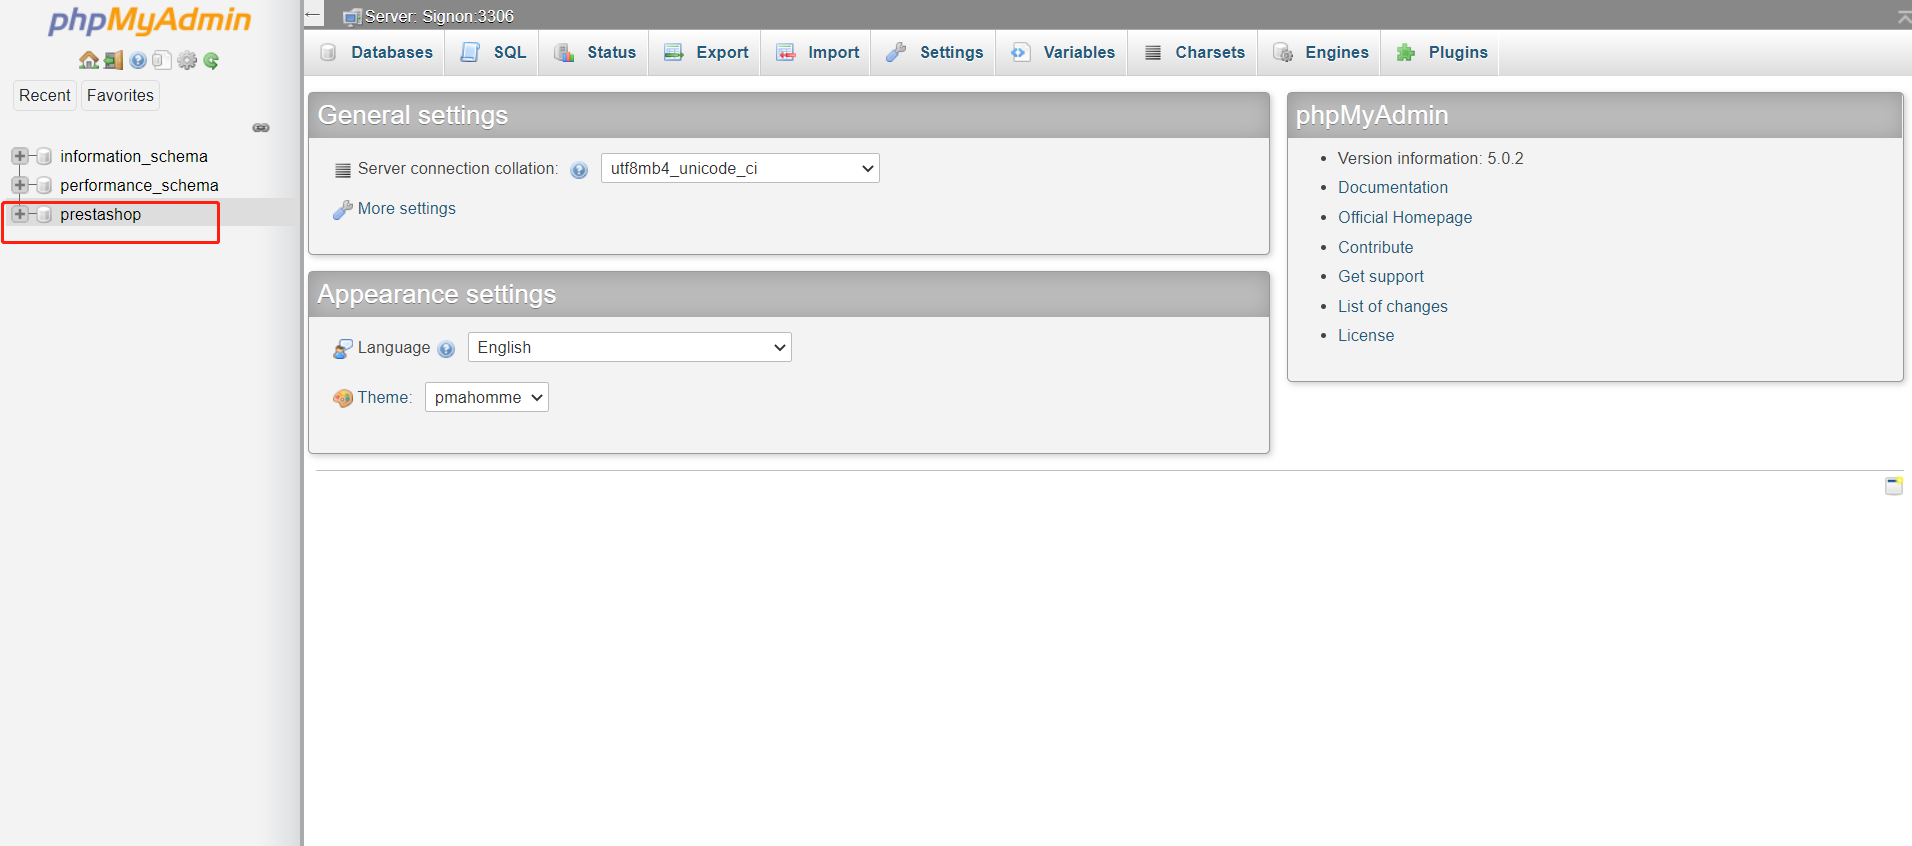
Task: Click the 'Version information: 5.0.2' text
Action: [1431, 158]
